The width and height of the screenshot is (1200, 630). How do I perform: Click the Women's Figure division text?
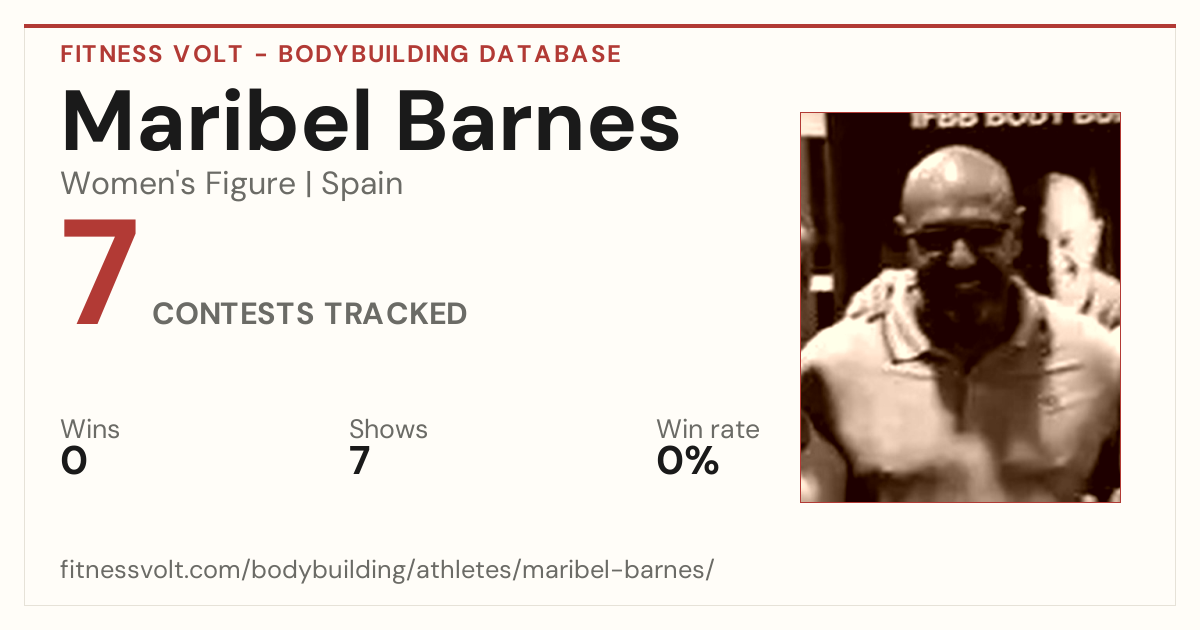pos(178,184)
